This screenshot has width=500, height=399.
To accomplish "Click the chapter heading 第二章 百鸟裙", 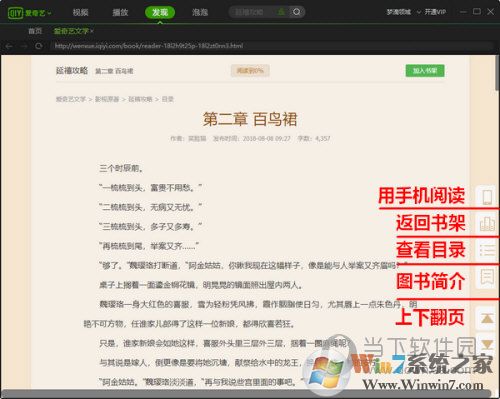I will click(250, 119).
